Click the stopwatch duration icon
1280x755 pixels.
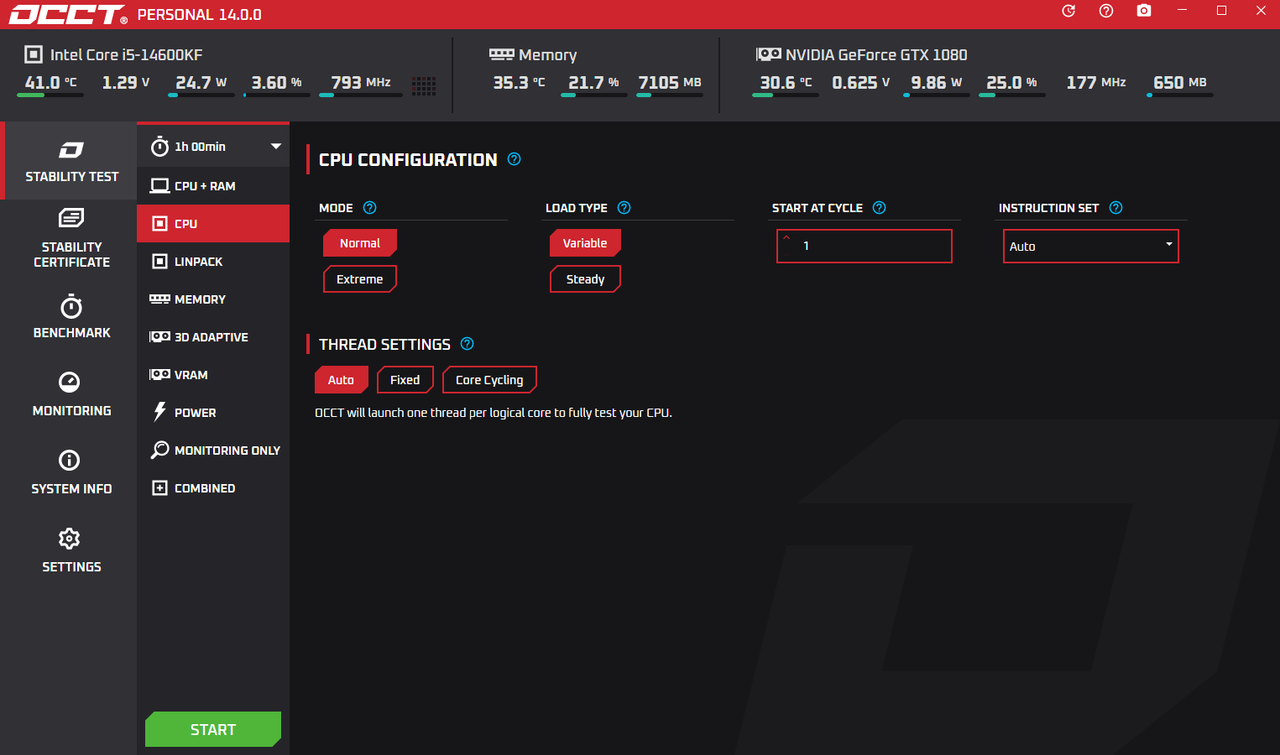(160, 146)
